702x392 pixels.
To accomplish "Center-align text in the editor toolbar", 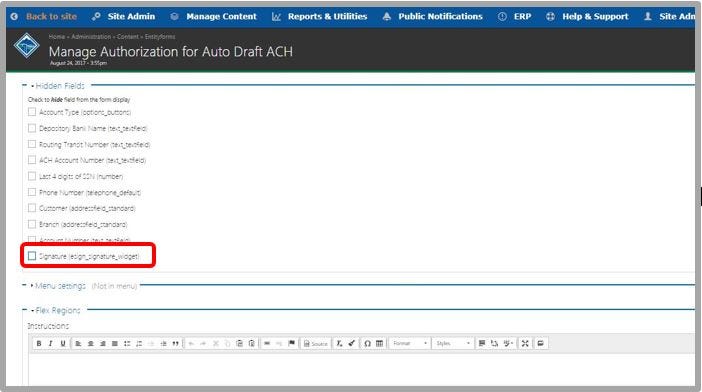I will click(x=90, y=343).
